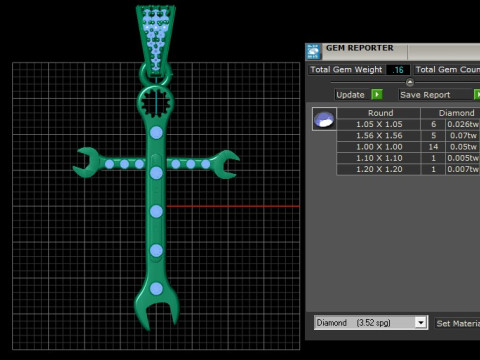The image size is (480, 360).
Task: Click the Total Gem Weight value .16
Action: point(398,70)
